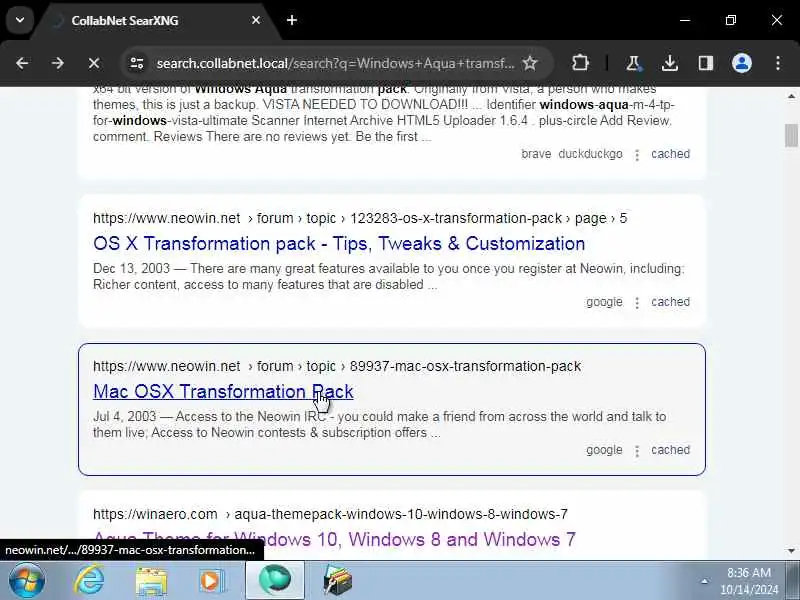Stop loading the current page

93,63
